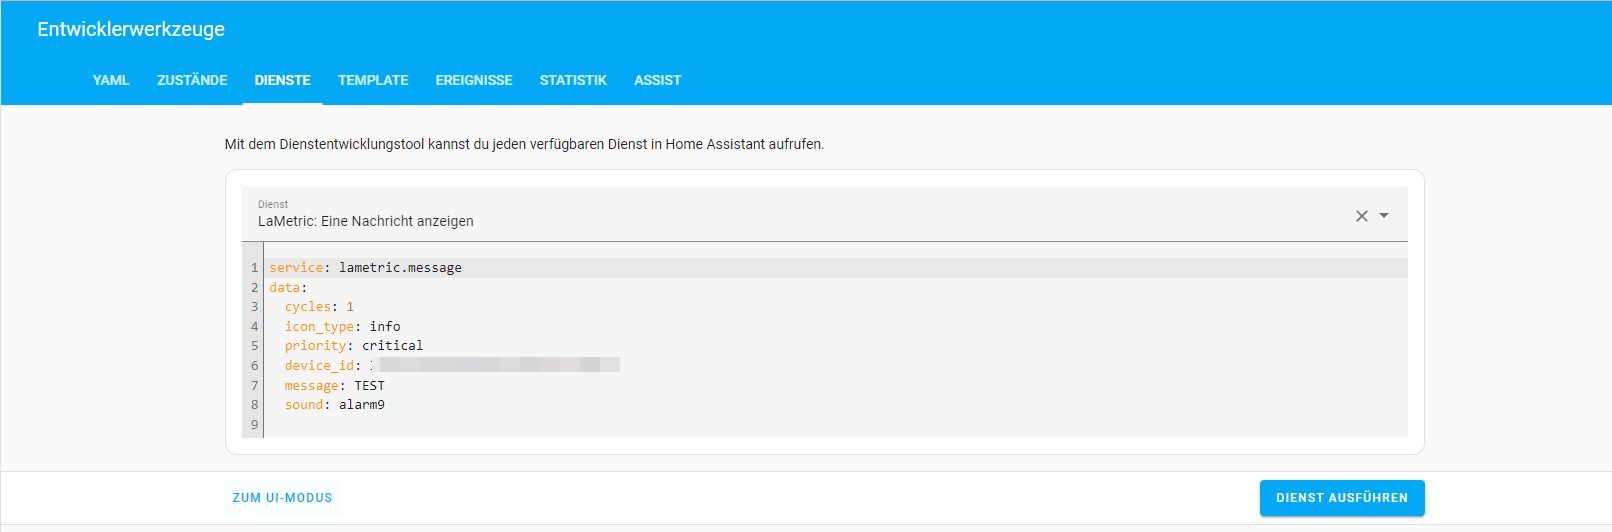Viewport: 1612px width, 532px height.
Task: Click the 'priority: critical' line
Action: tap(354, 346)
